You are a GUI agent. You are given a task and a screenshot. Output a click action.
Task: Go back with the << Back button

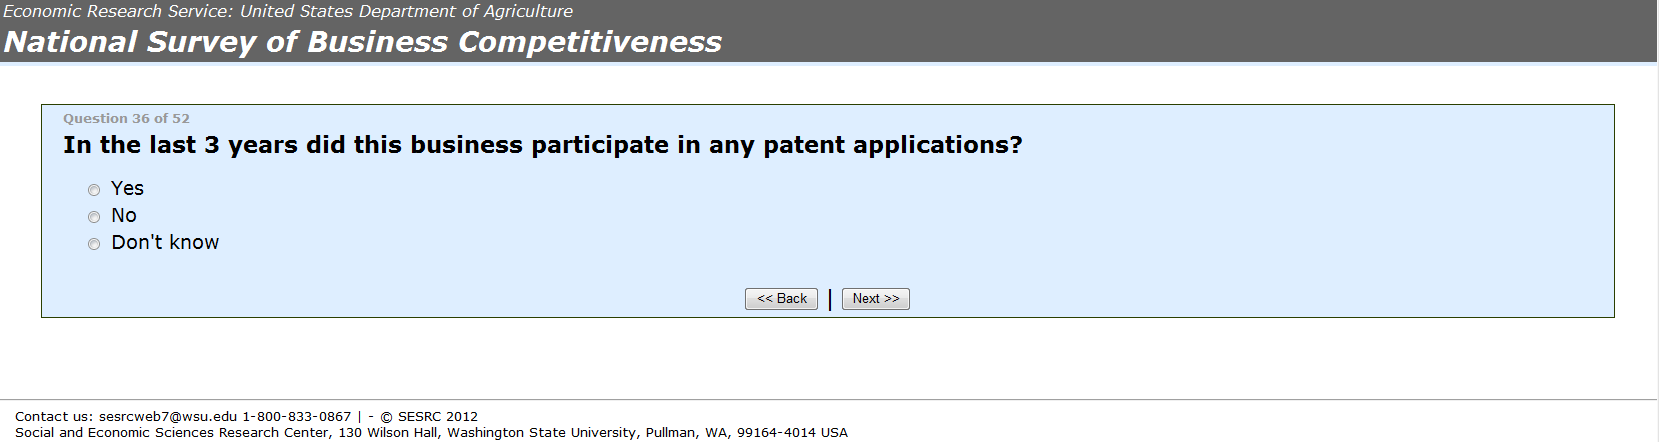click(781, 299)
